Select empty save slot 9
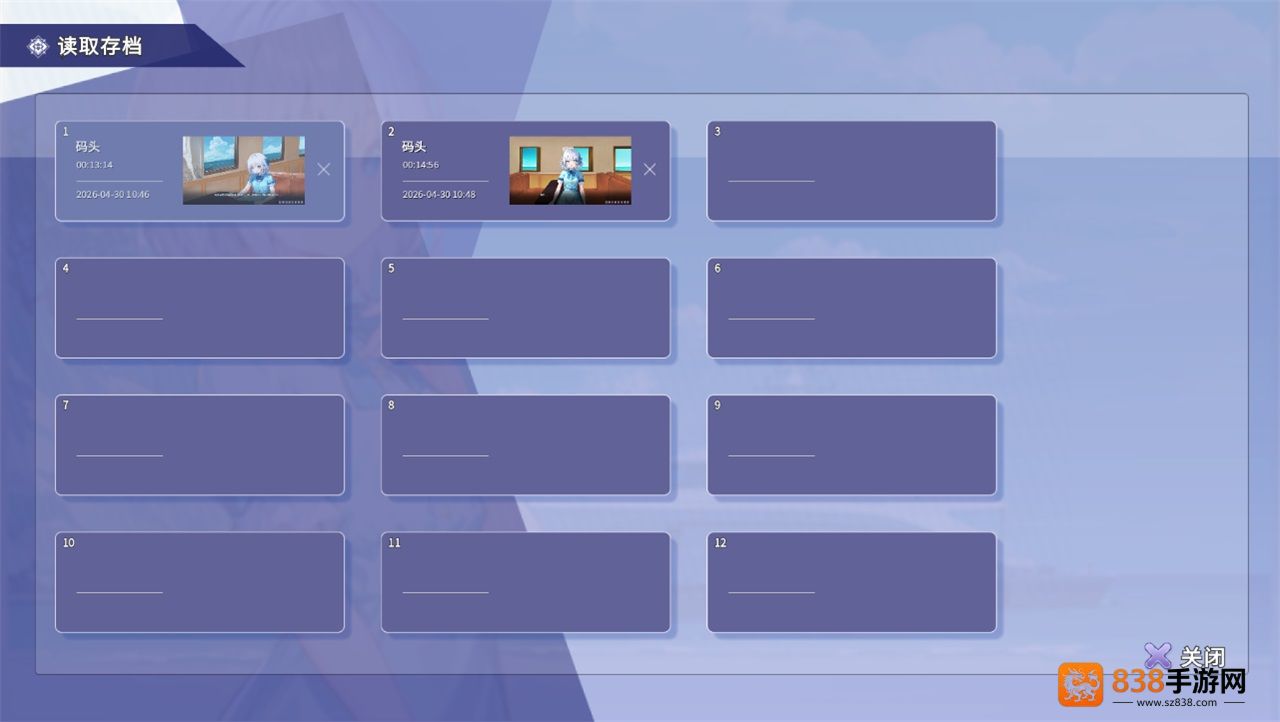 point(851,445)
